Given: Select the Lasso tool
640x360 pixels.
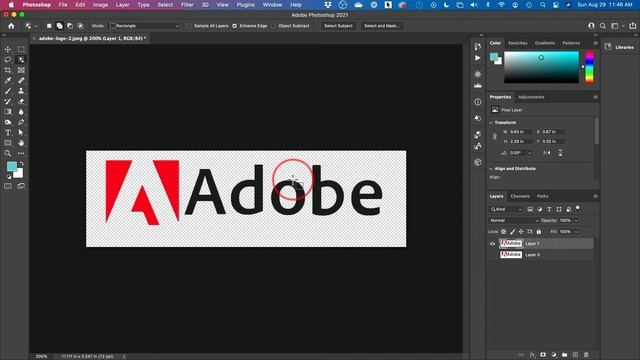Looking at the screenshot, I should tap(8, 60).
